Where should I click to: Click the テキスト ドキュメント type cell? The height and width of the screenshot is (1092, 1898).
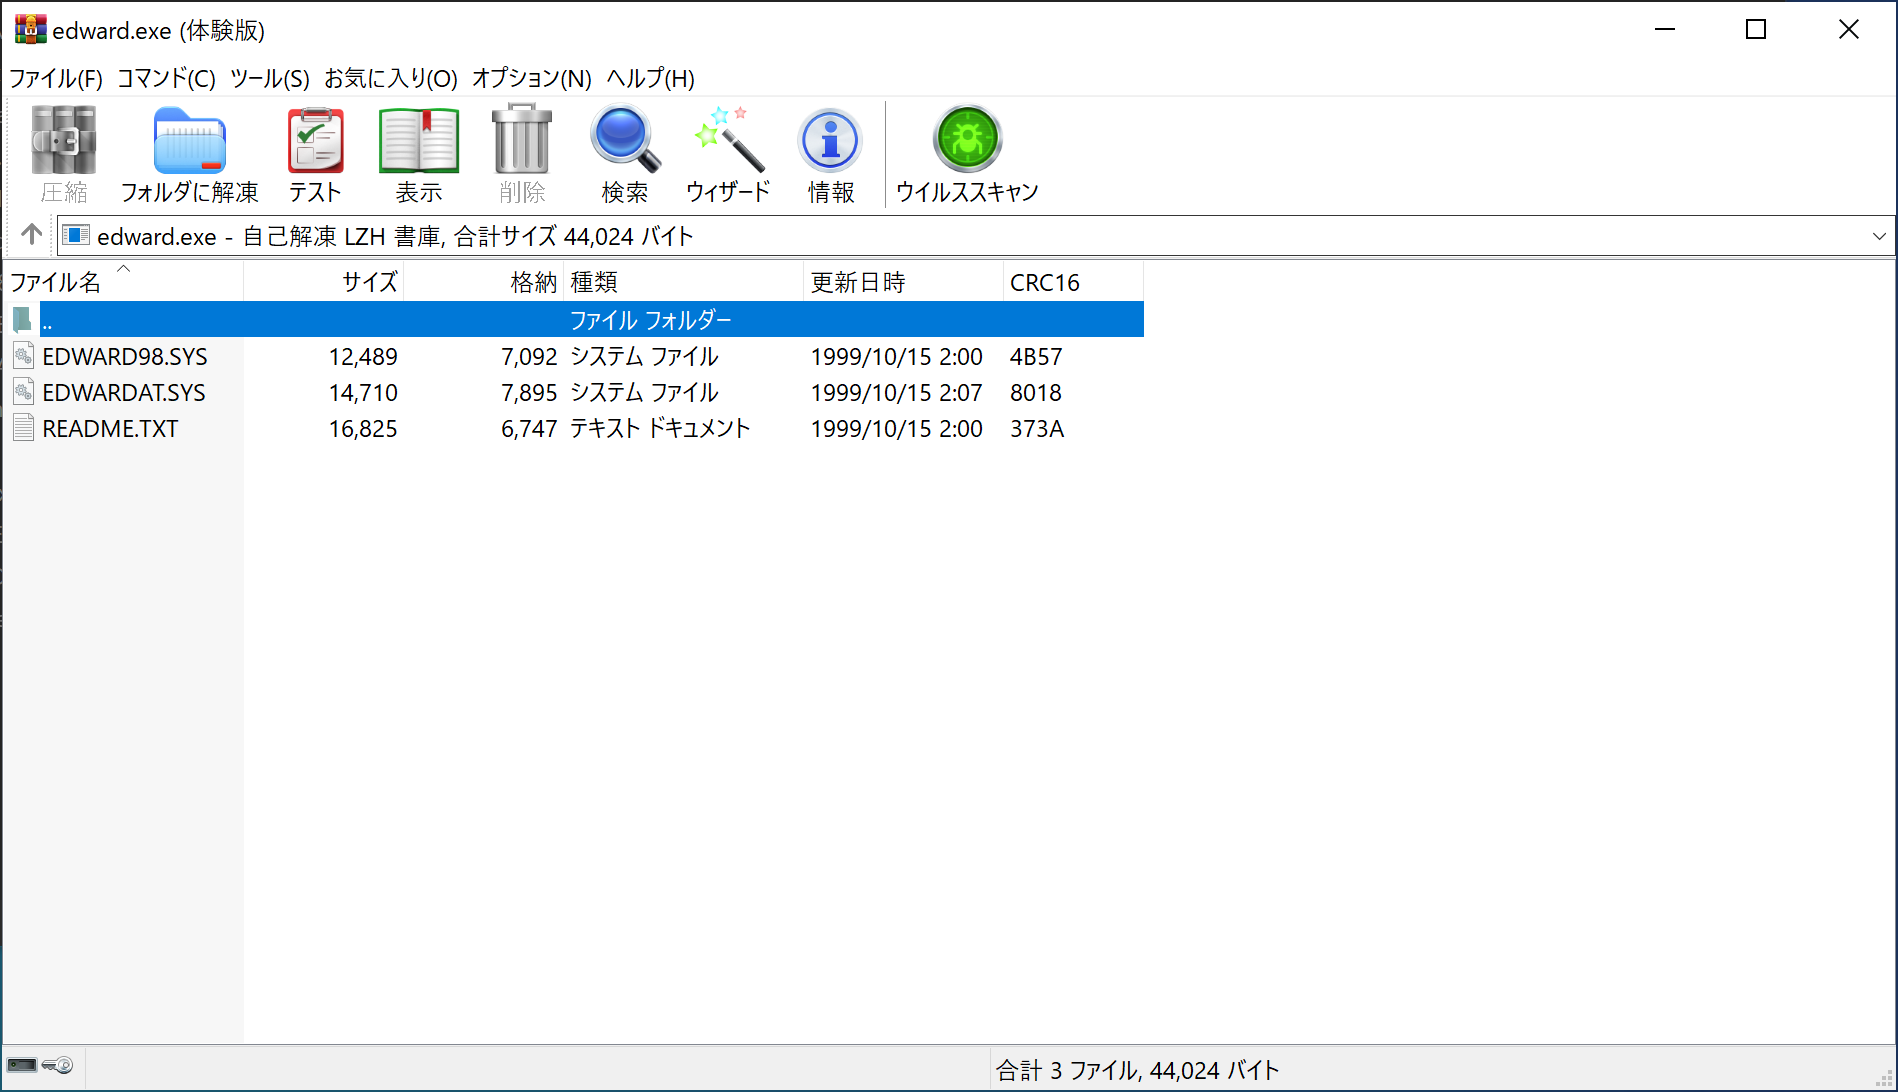[x=660, y=428]
